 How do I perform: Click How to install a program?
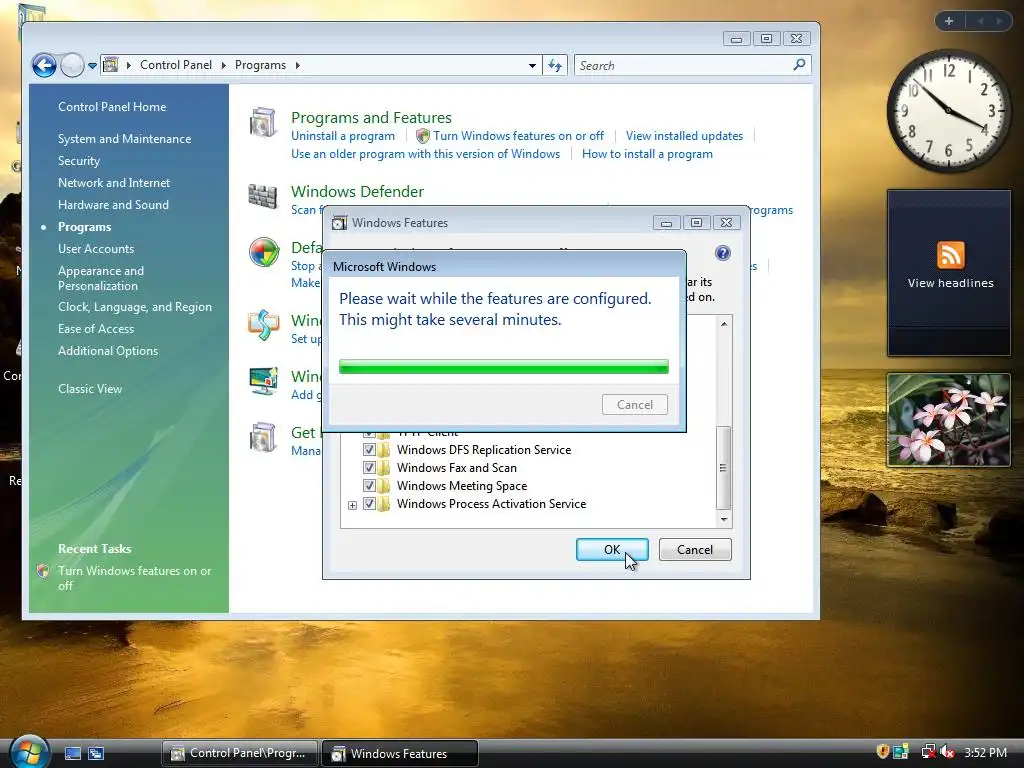click(x=647, y=154)
